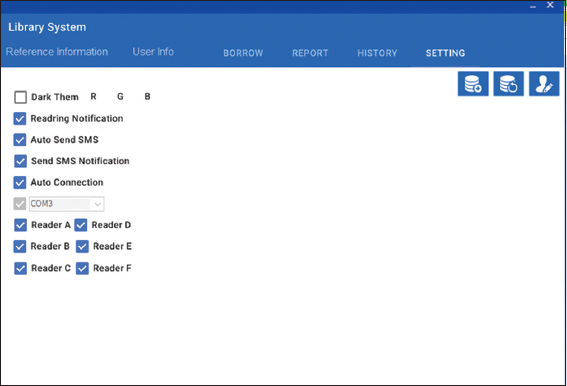Click the G color label

click(x=120, y=97)
